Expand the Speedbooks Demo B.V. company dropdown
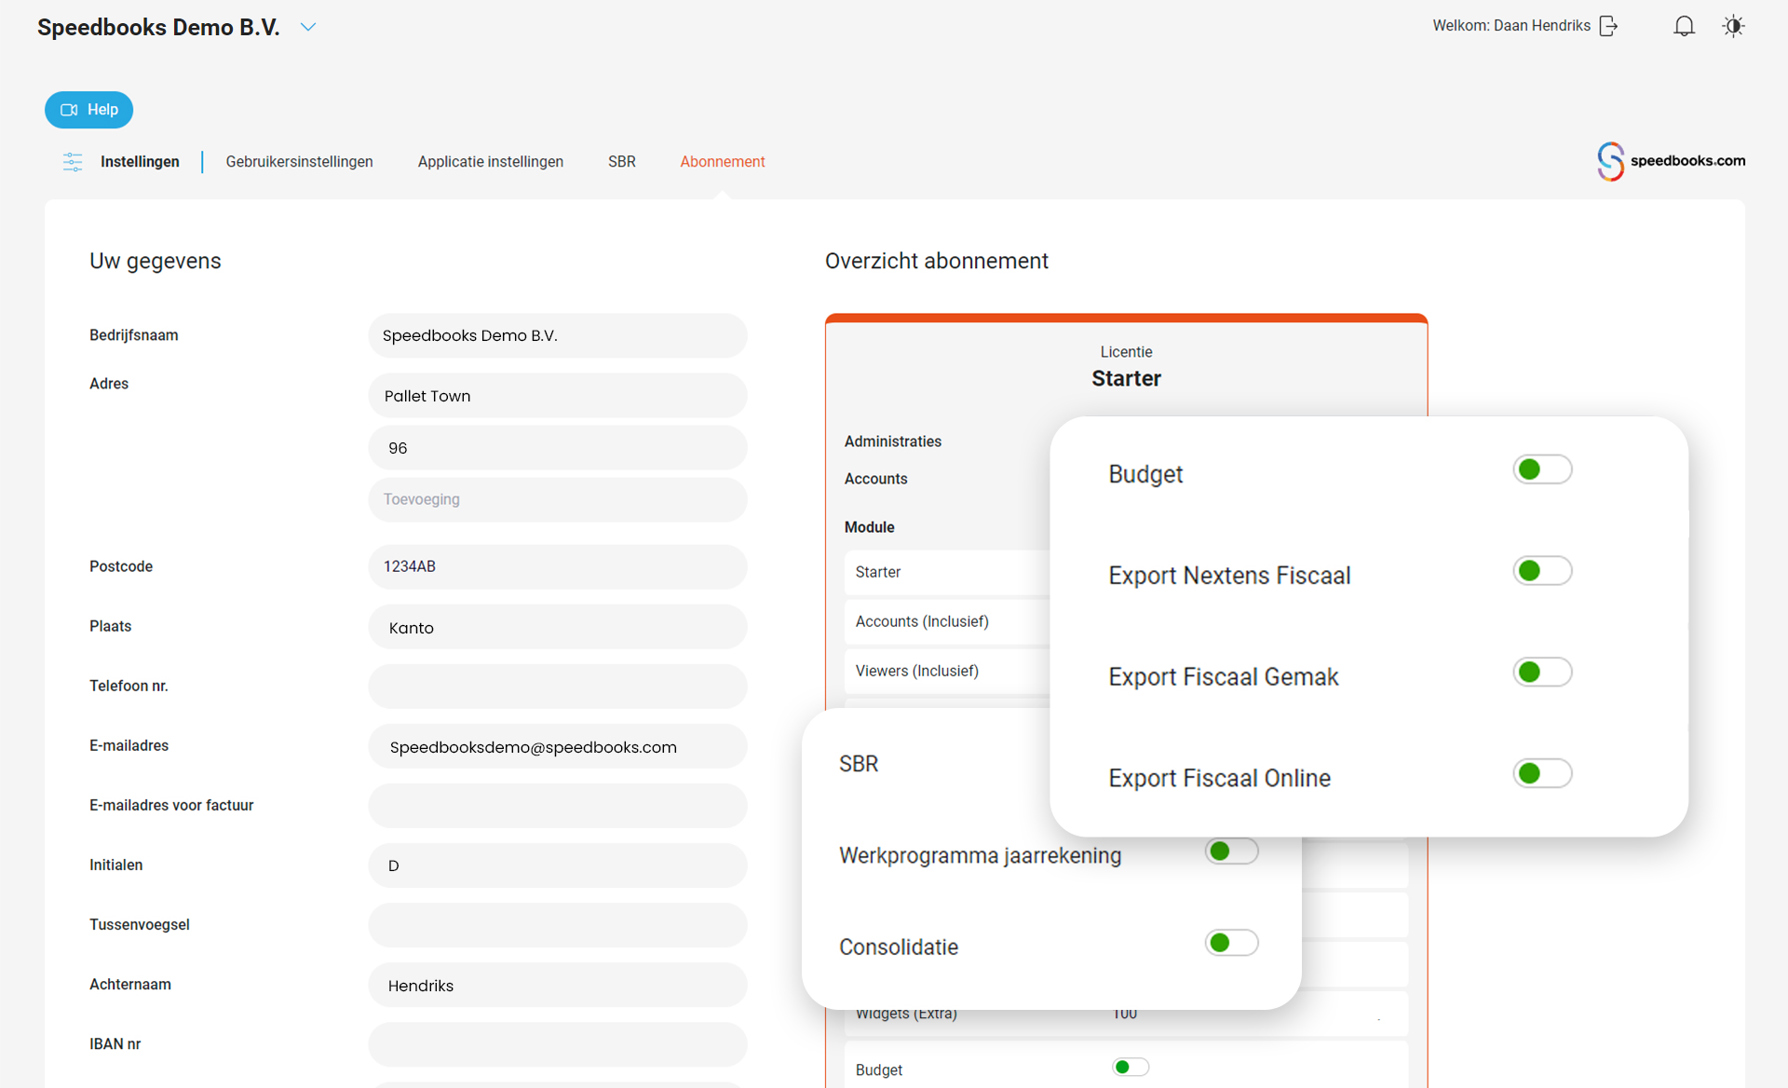The width and height of the screenshot is (1788, 1088). 308,28
